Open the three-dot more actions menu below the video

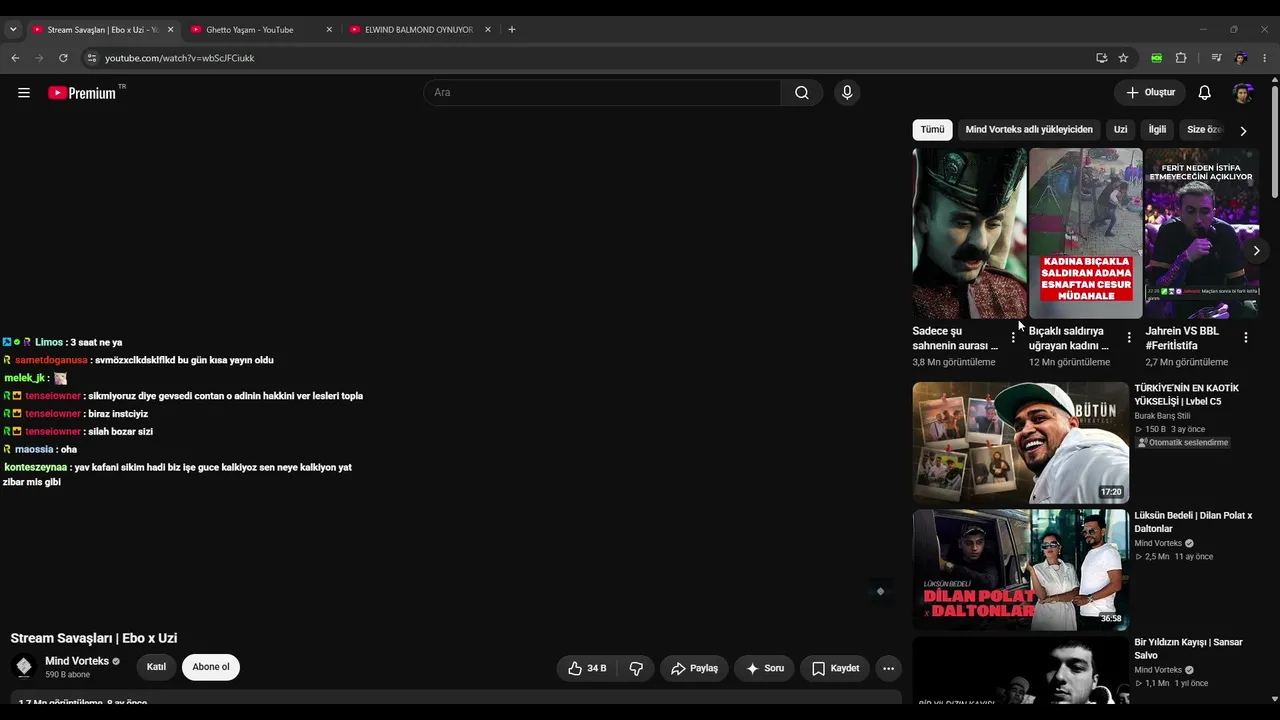tap(888, 668)
